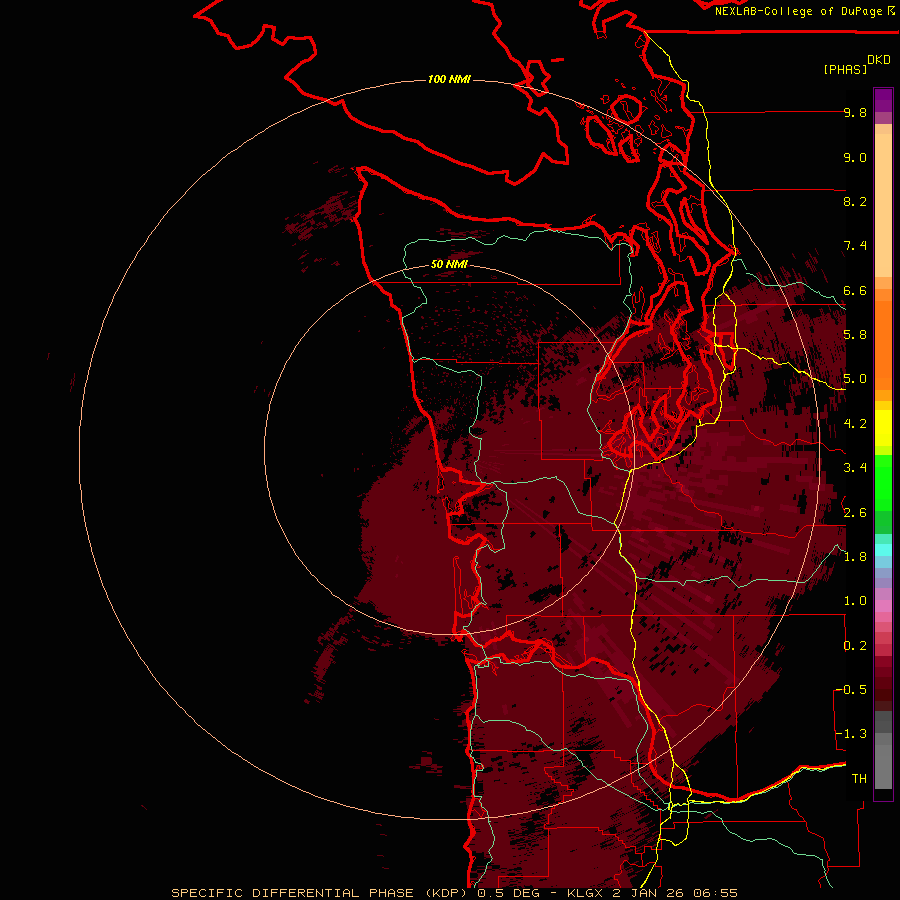The width and height of the screenshot is (900, 900).
Task: Select the 1.8 value on the scale
Action: point(855,557)
